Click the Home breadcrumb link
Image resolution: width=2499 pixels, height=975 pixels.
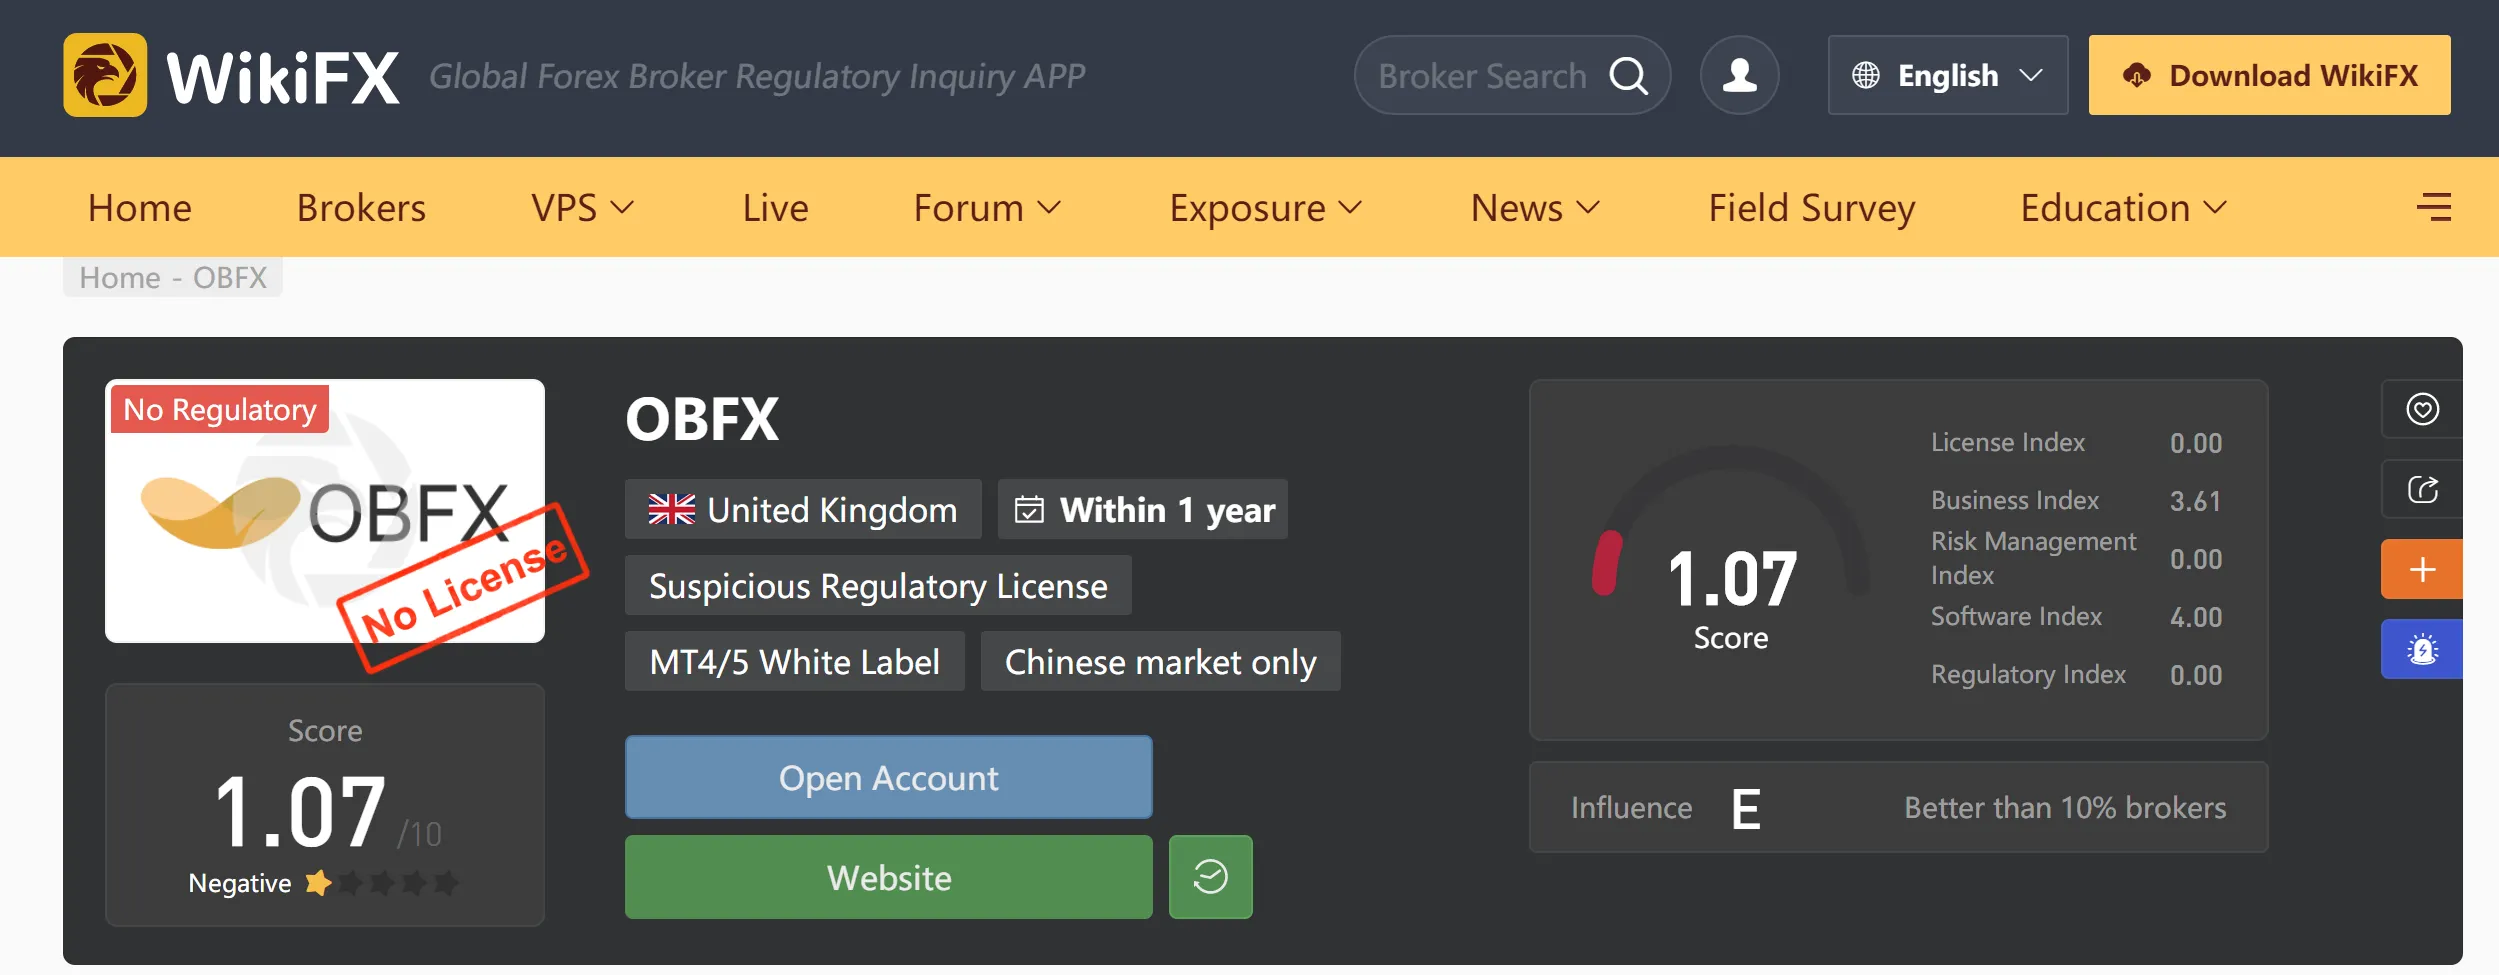[x=120, y=277]
